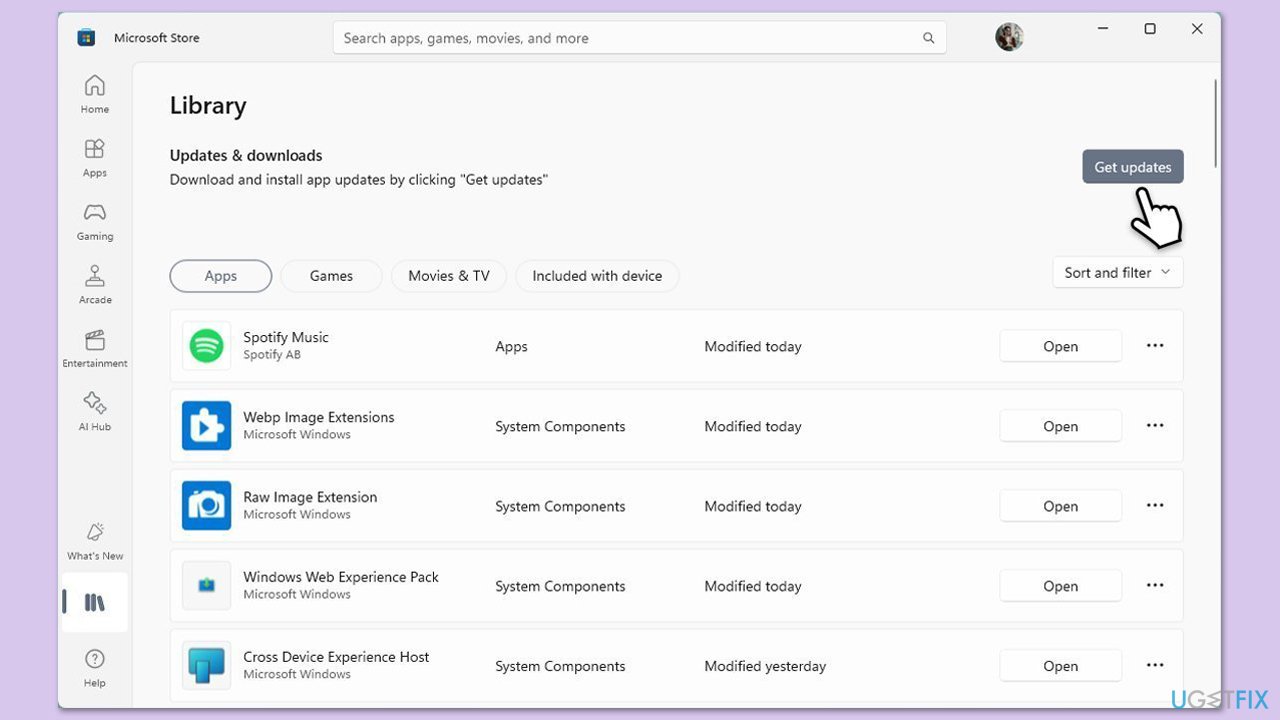Select the Movies & TV filter tab
1280x720 pixels.
tap(448, 276)
